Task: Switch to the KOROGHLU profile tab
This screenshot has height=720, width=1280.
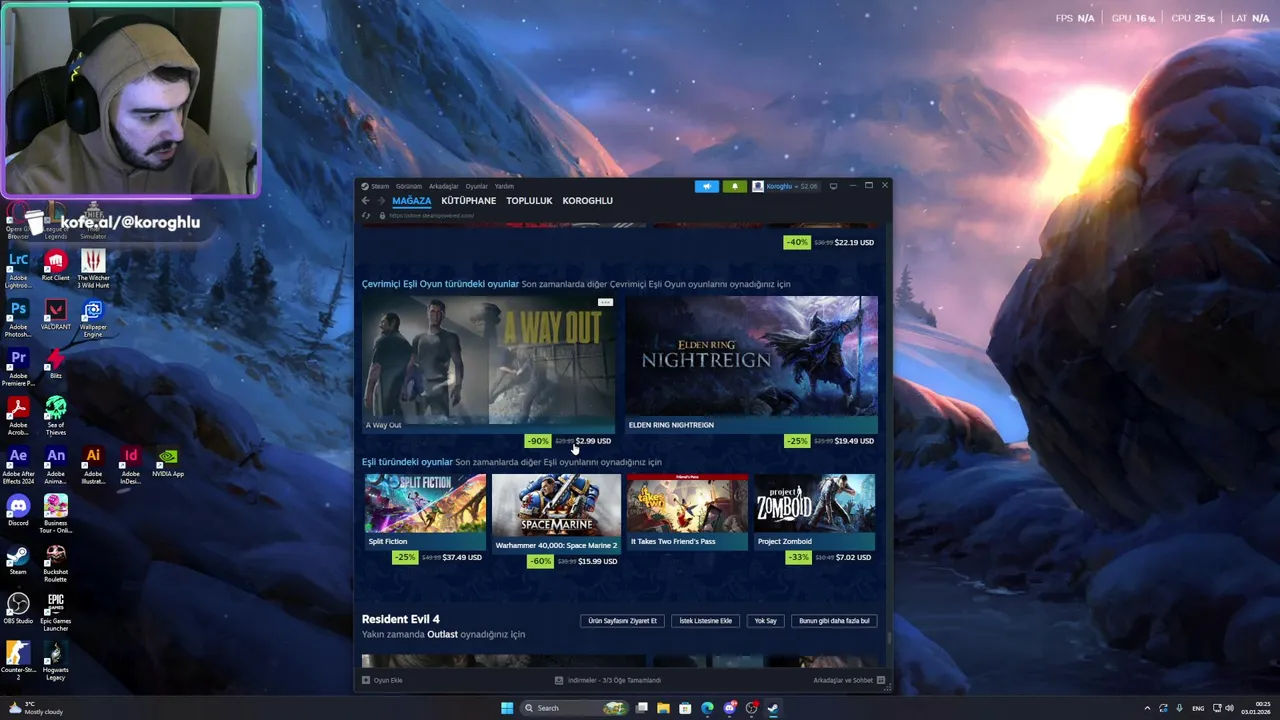Action: [x=587, y=201]
